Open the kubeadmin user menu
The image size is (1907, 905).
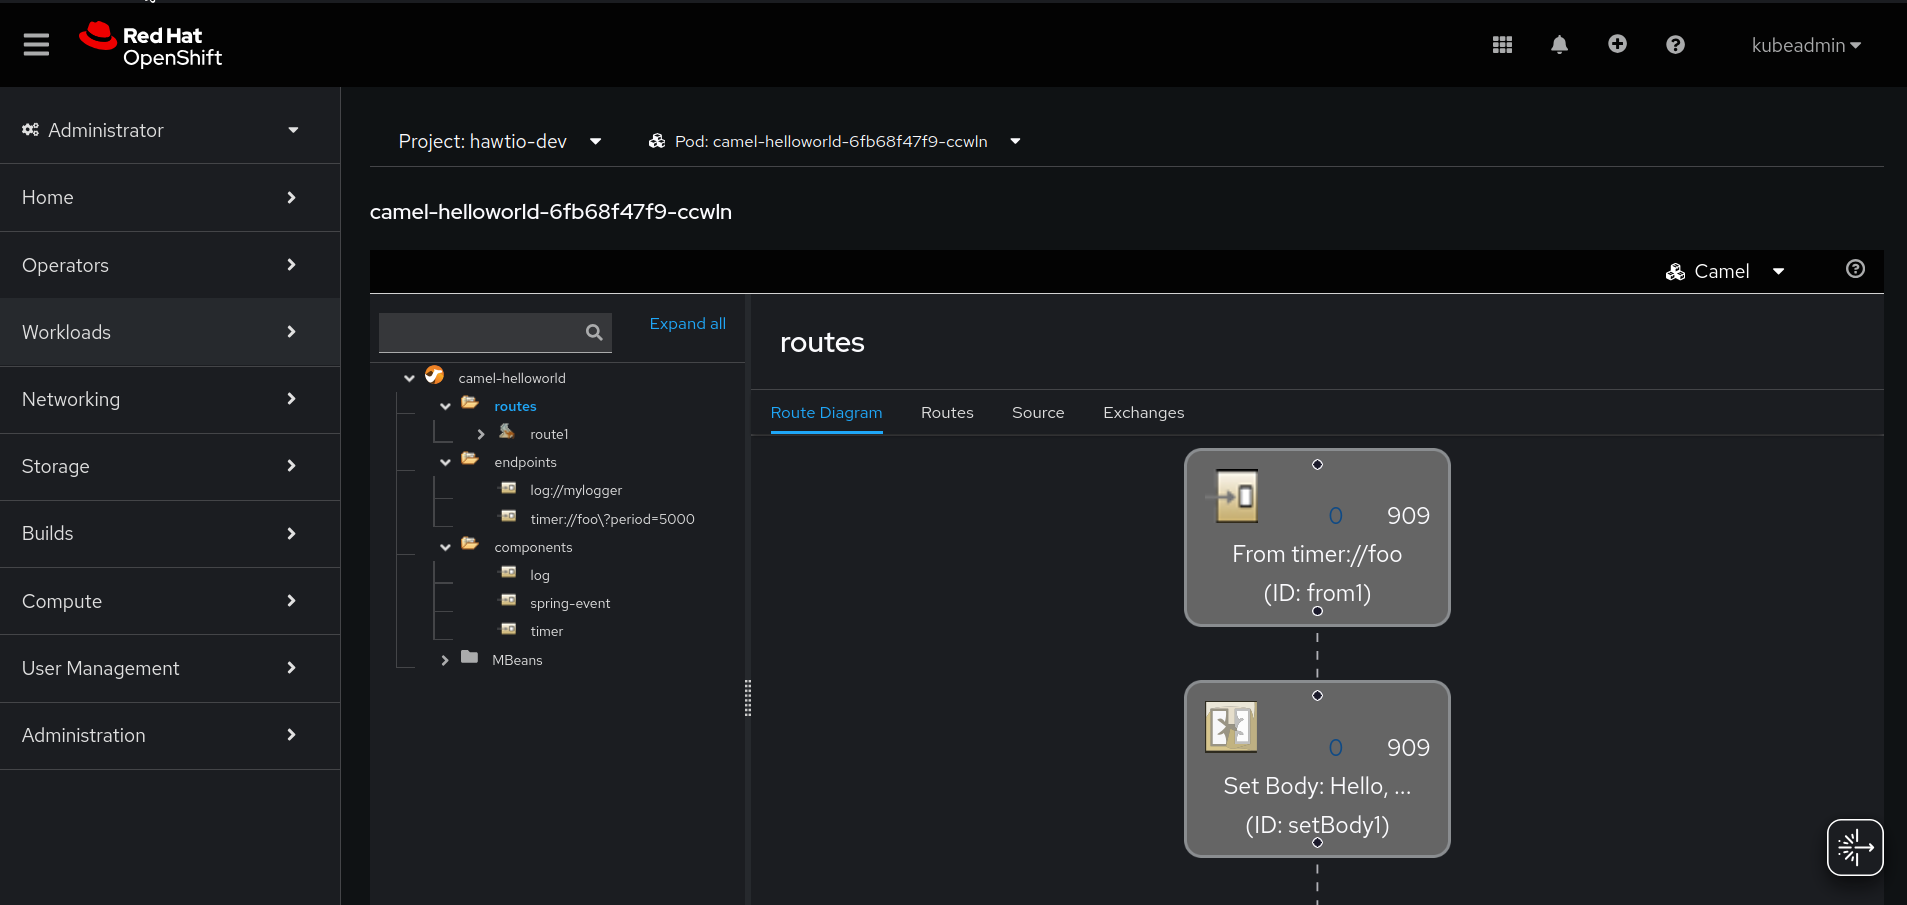[1806, 45]
